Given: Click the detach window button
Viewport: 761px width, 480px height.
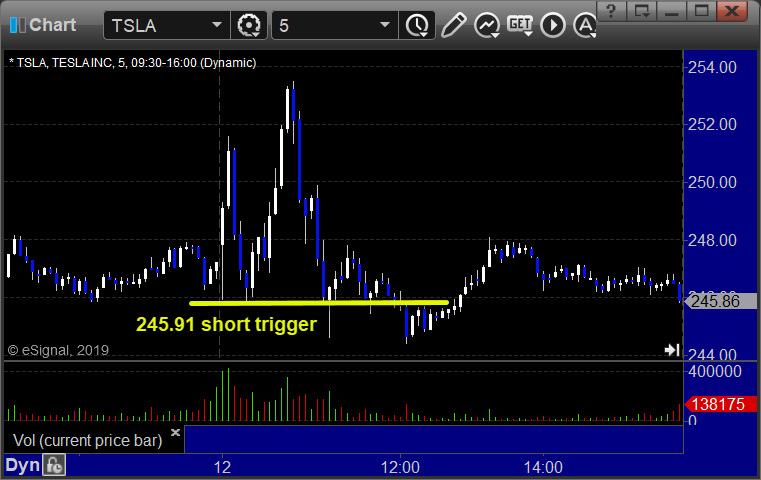Looking at the screenshot, I should coord(642,11).
